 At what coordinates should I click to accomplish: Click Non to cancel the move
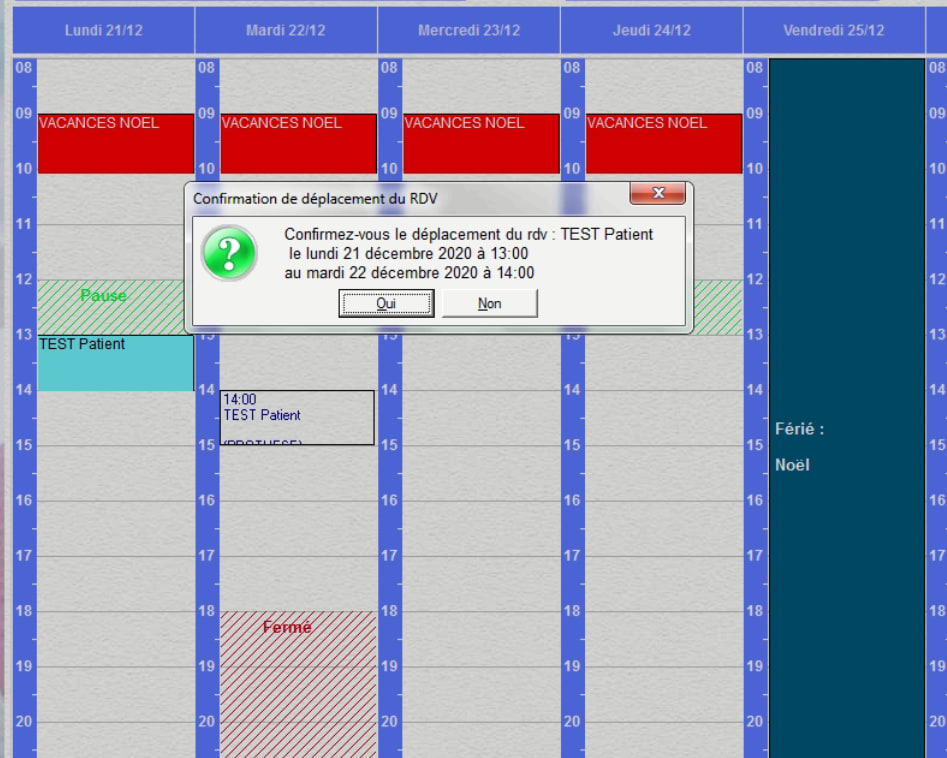tap(490, 303)
